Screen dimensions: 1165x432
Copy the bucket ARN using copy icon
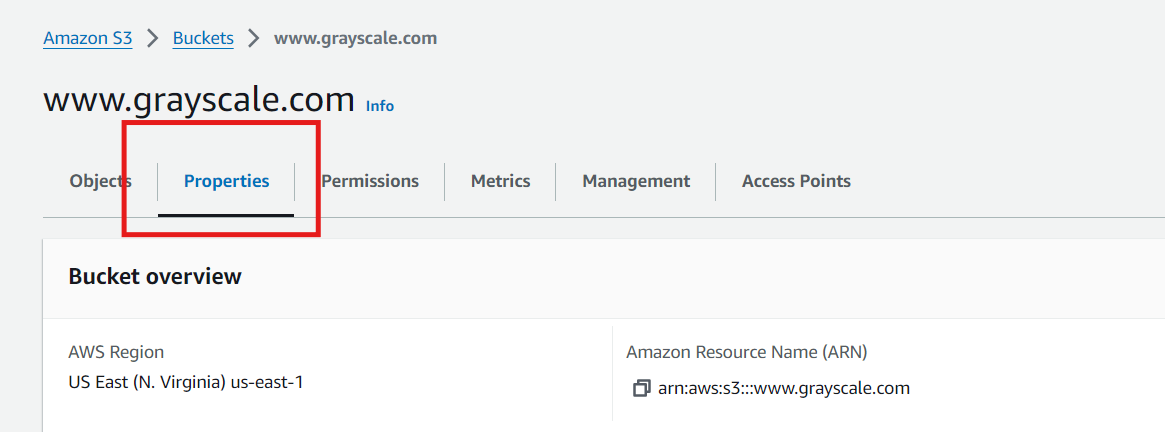(x=642, y=388)
